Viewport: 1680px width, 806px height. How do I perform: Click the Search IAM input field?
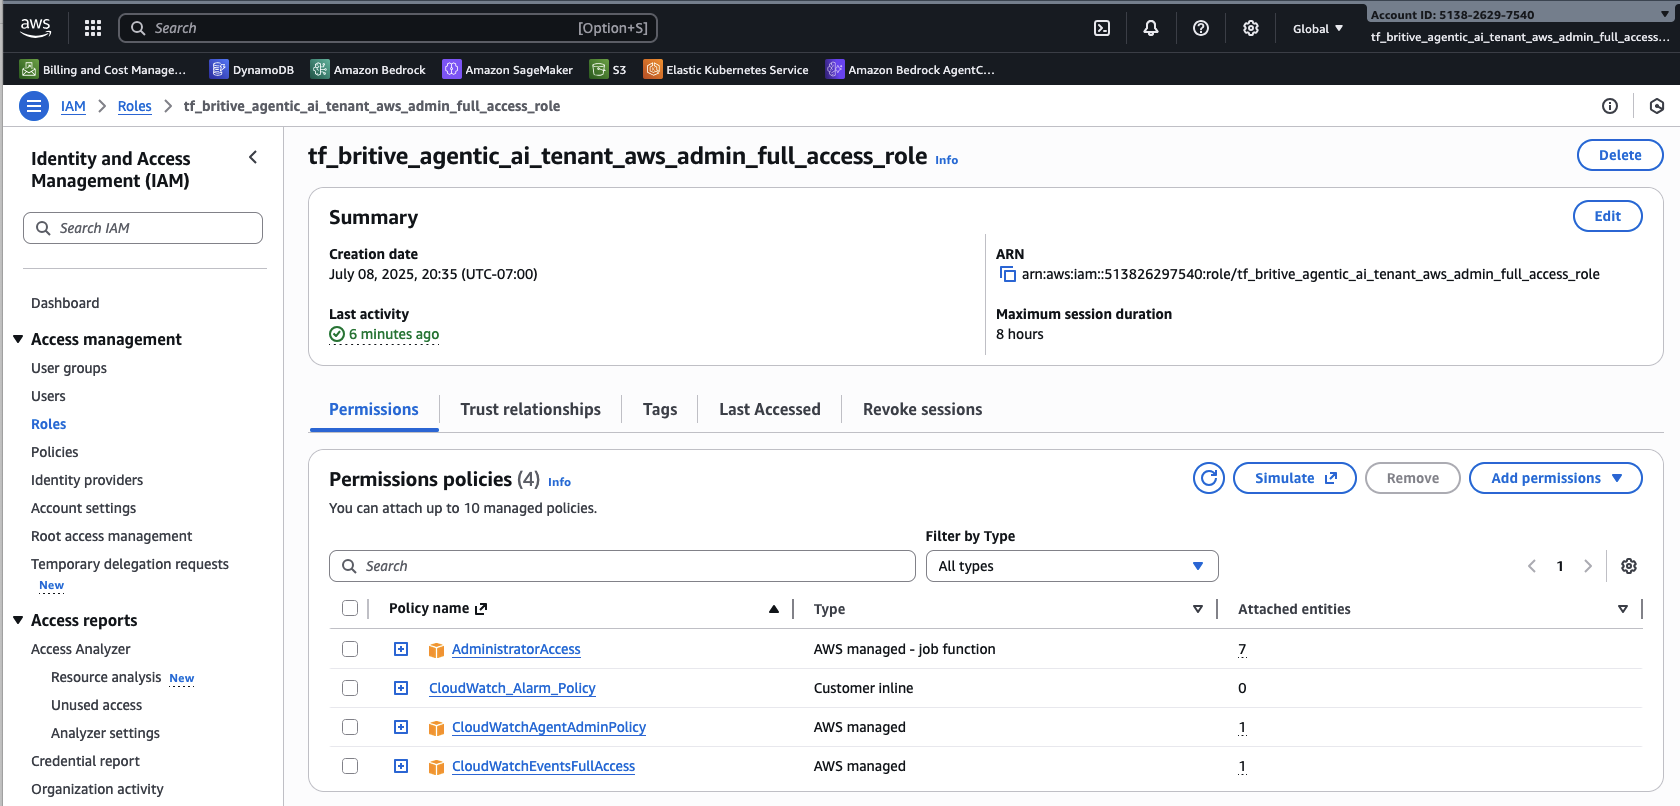[x=143, y=228]
